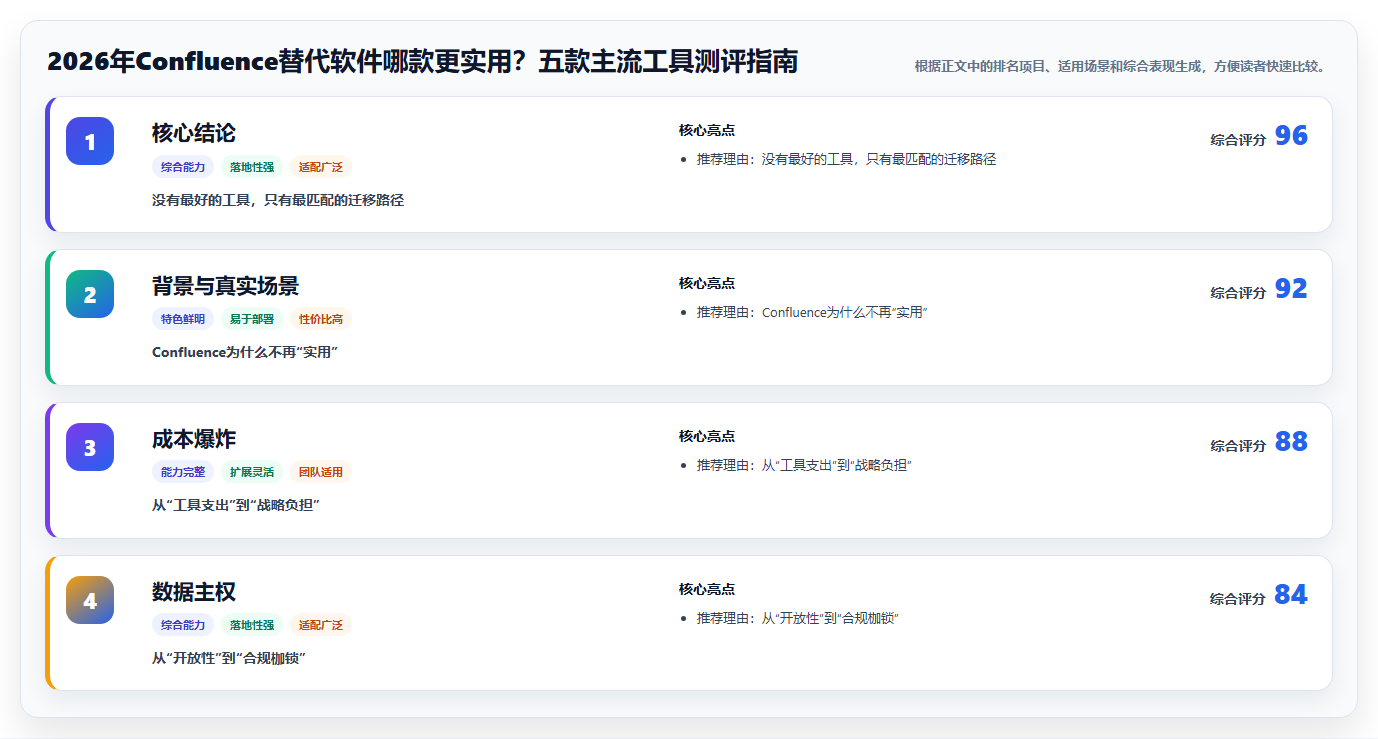Click 核心亮点 label in 核心结论 card
Viewport: 1378px width, 739px height.
pos(707,130)
